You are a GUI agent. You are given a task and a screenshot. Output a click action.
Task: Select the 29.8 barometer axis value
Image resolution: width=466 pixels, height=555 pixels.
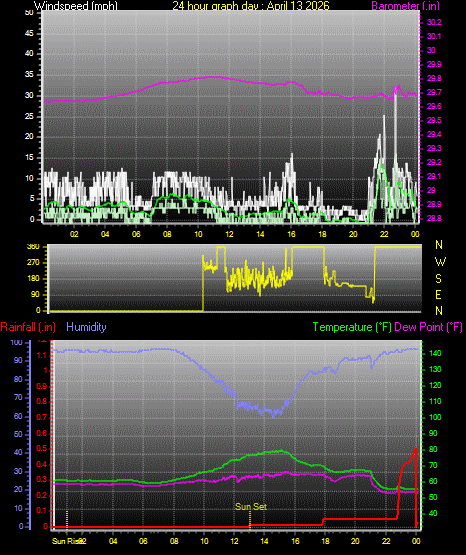(x=434, y=79)
